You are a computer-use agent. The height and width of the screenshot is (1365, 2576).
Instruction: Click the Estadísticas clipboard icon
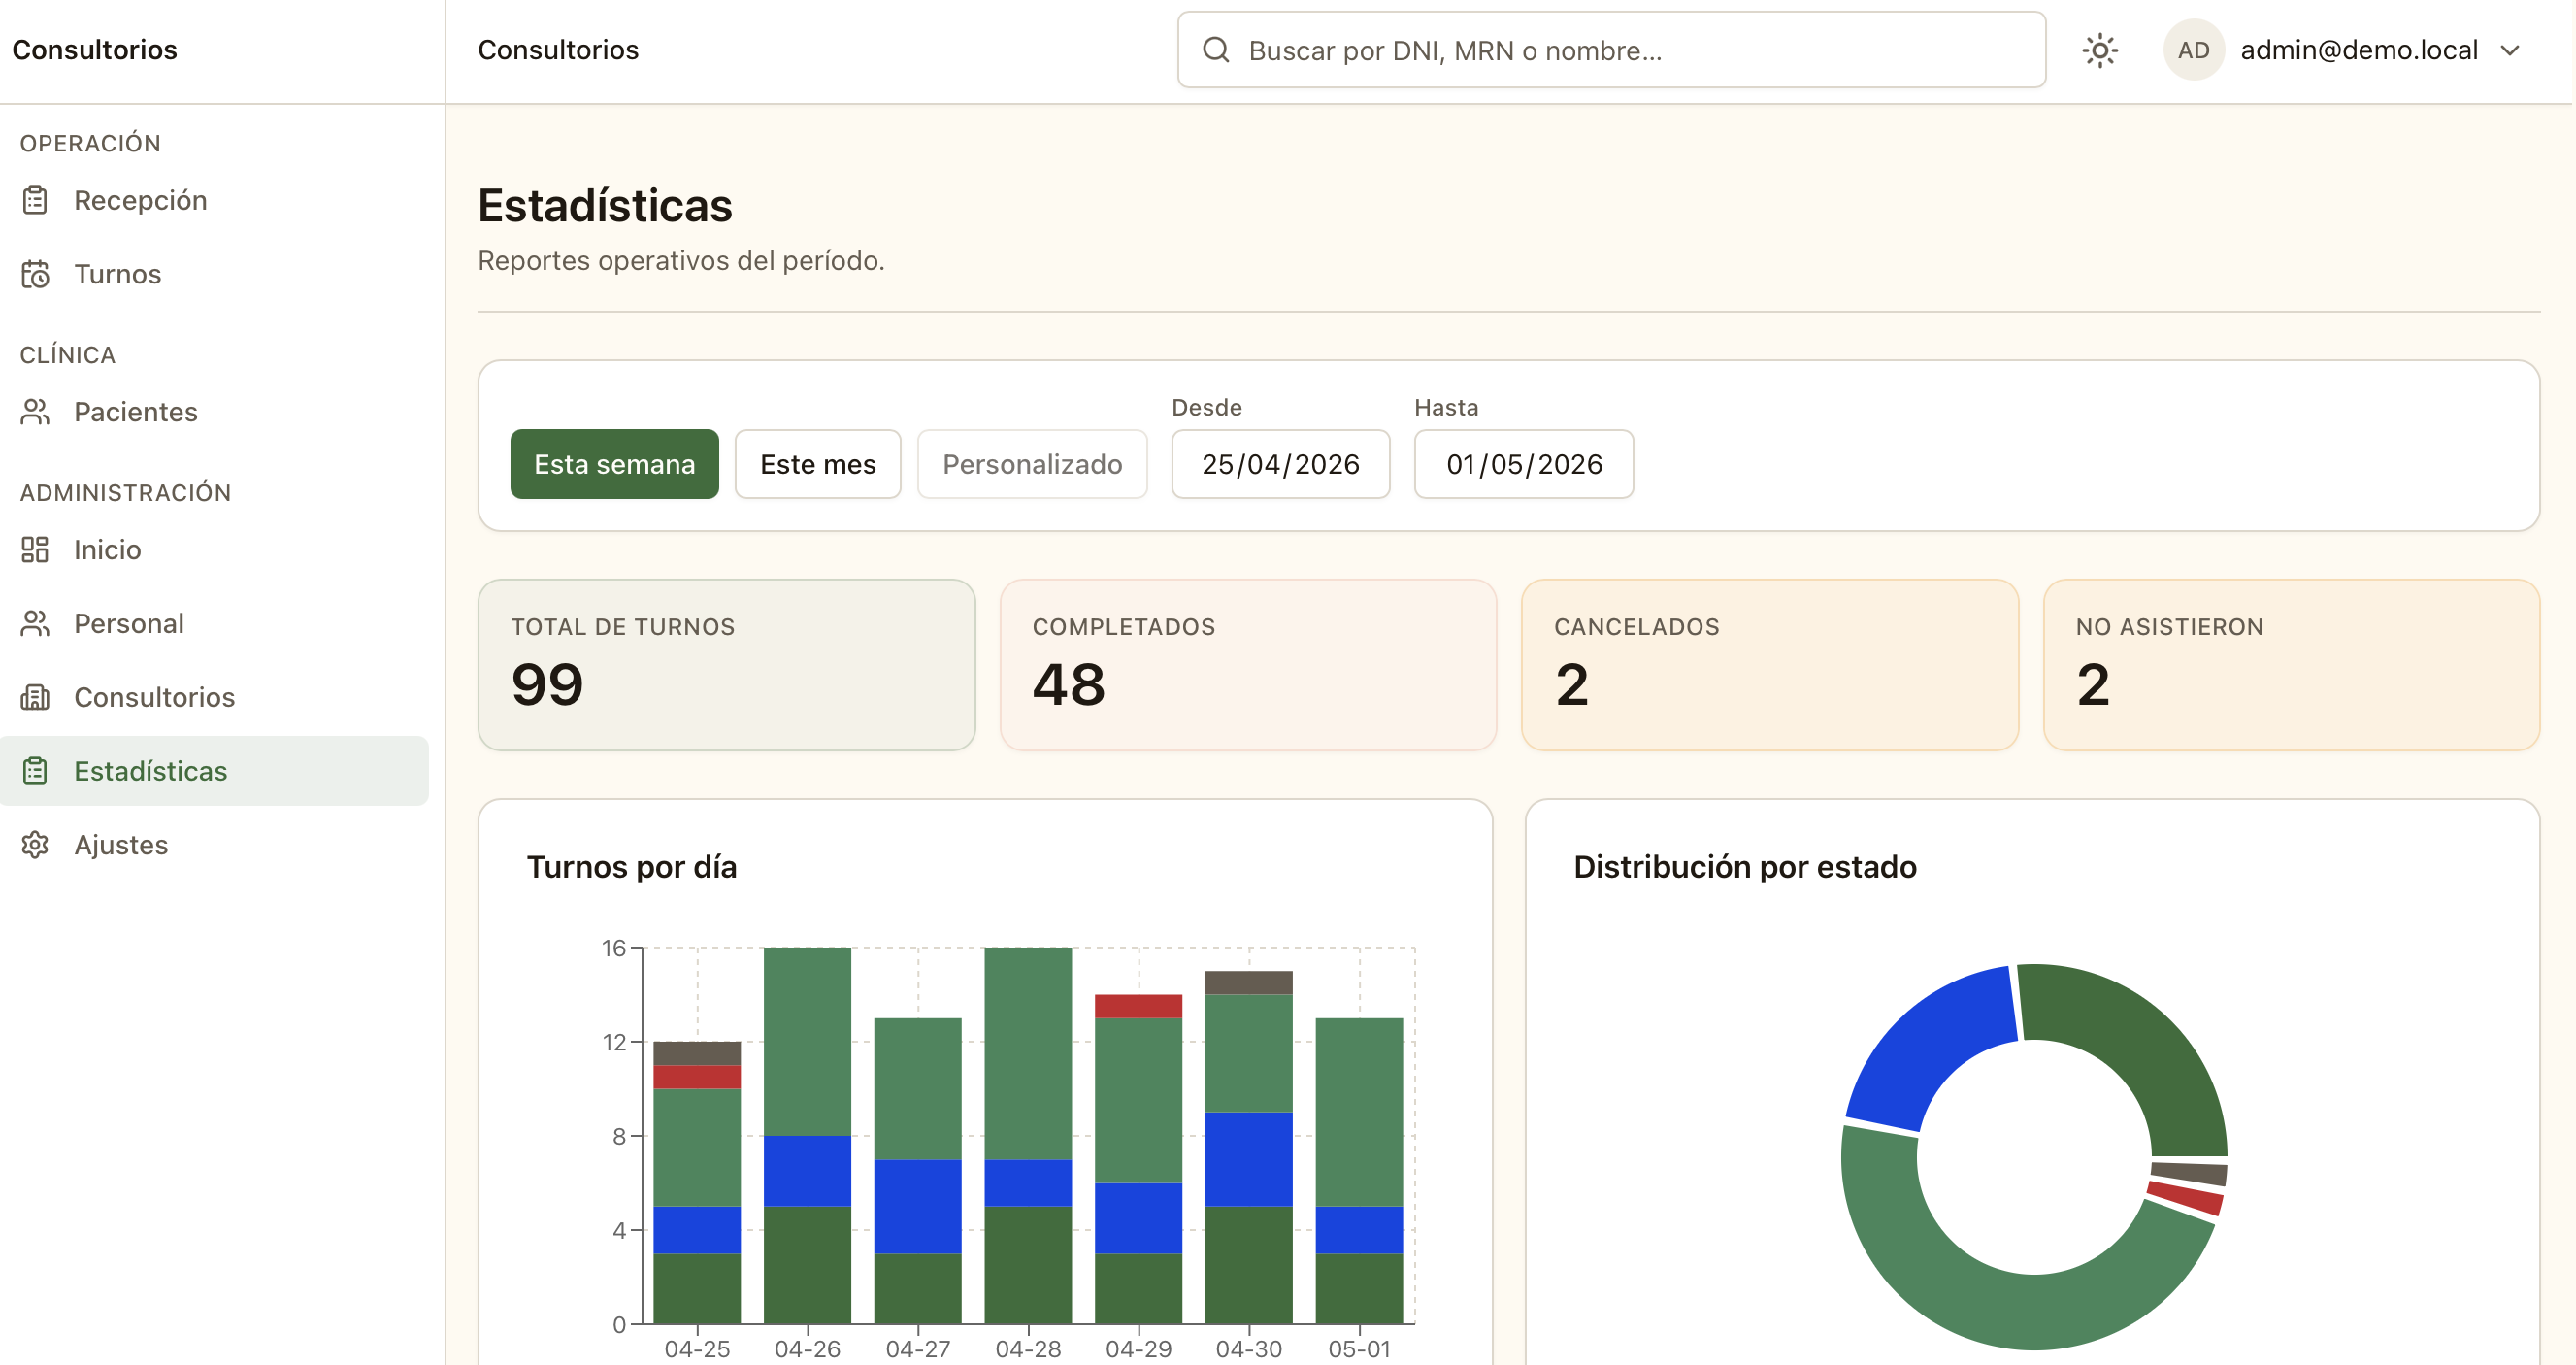click(35, 771)
